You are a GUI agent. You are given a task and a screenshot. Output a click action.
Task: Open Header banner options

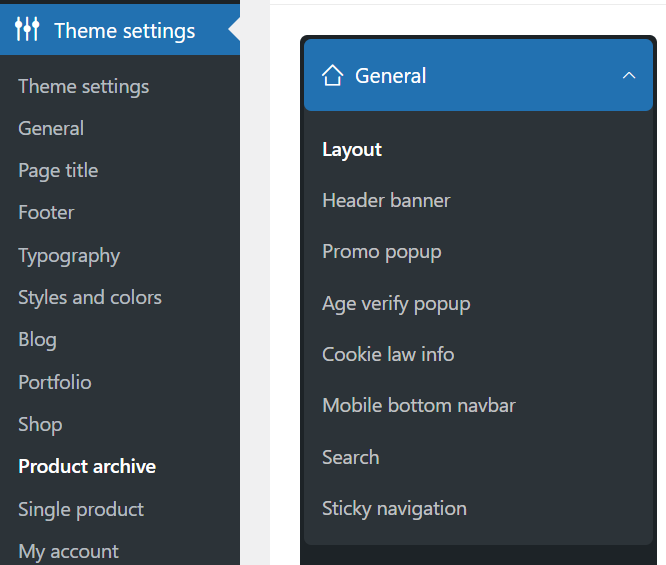(386, 200)
